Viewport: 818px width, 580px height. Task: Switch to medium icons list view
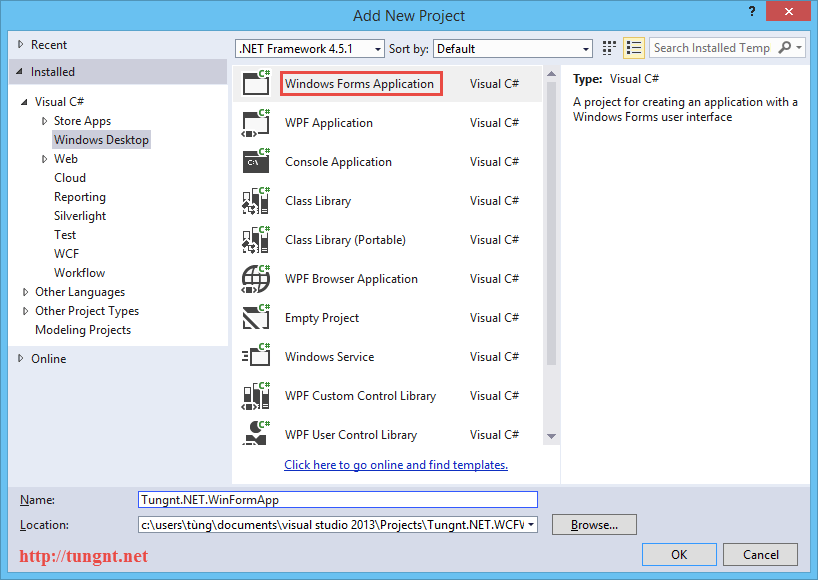coord(634,49)
